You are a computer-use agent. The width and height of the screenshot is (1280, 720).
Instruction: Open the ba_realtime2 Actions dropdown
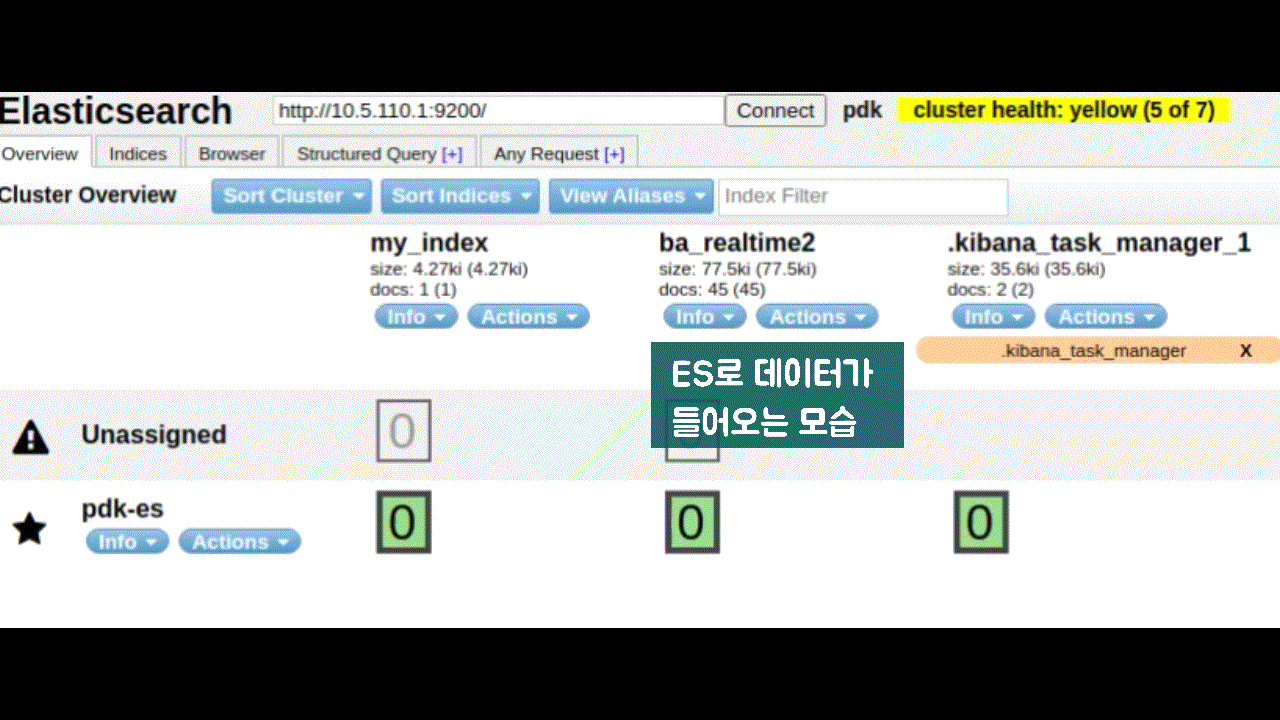click(x=817, y=317)
